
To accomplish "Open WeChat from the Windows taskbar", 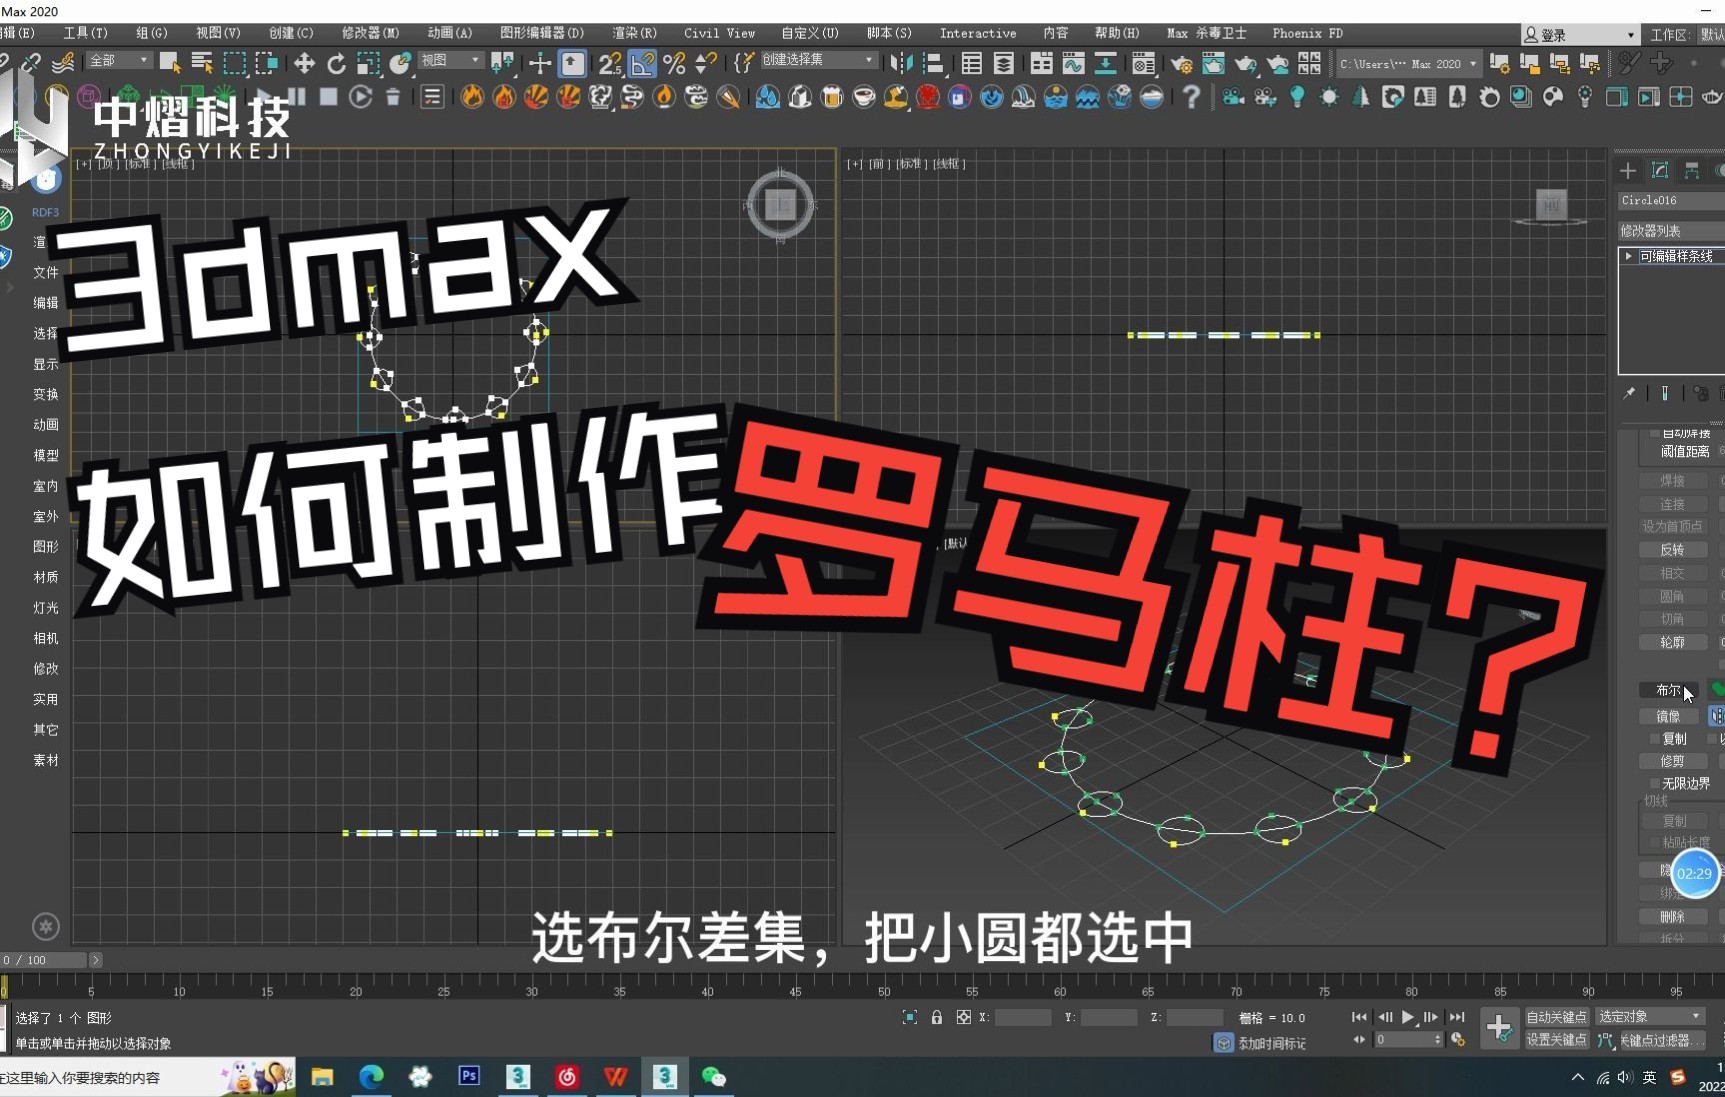I will 713,1076.
